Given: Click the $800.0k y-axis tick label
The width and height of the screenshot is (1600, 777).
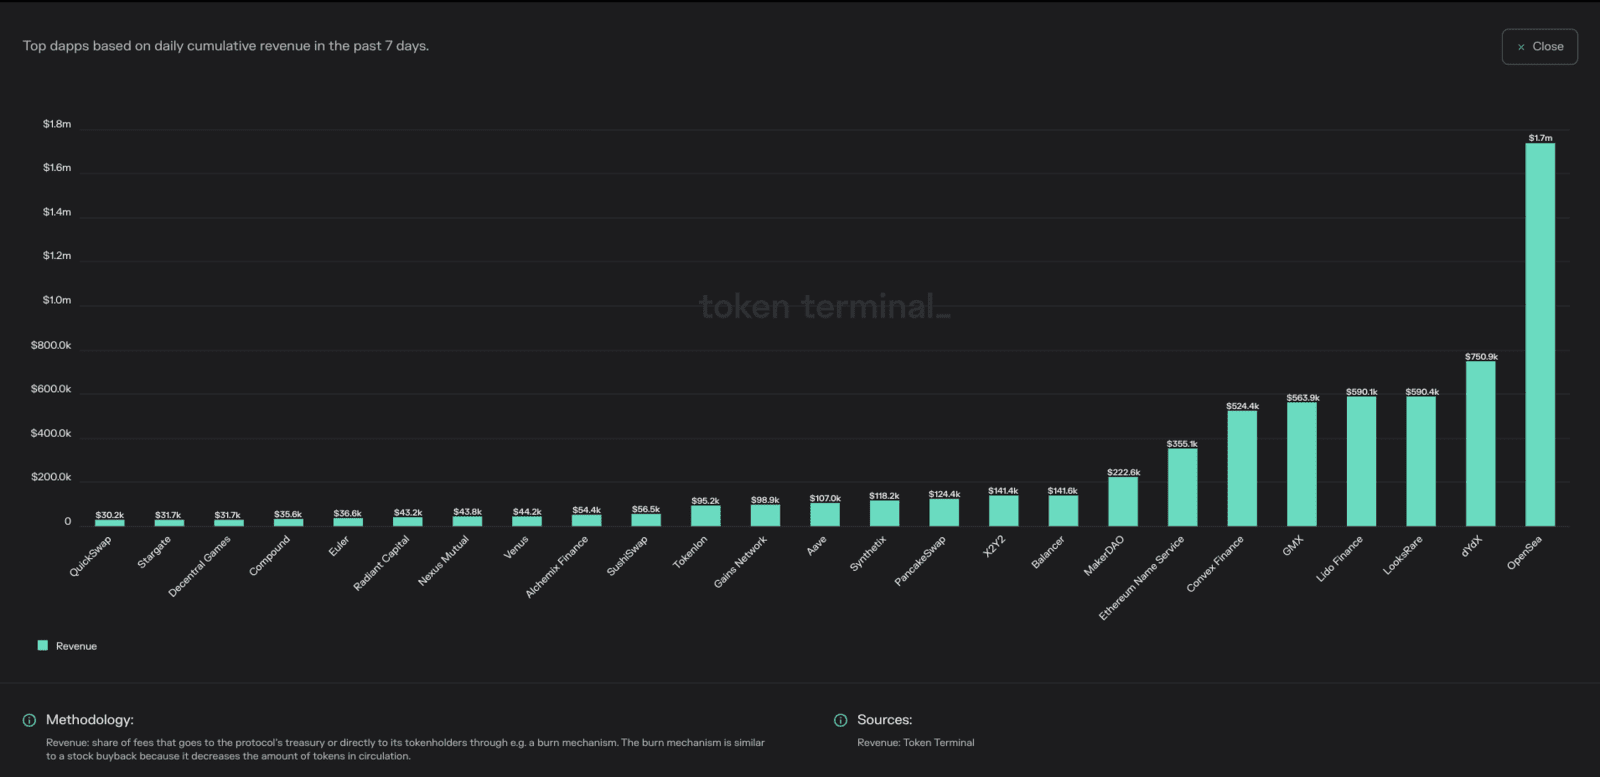Looking at the screenshot, I should pos(51,345).
